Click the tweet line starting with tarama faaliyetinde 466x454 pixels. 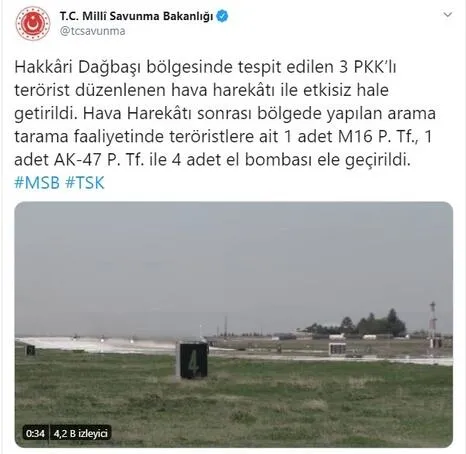(x=223, y=136)
